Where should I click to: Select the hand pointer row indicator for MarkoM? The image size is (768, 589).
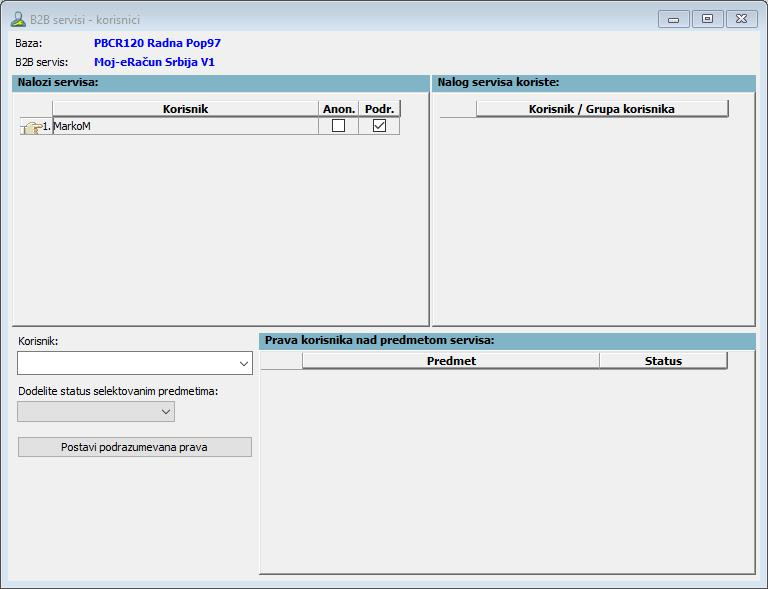pos(31,127)
